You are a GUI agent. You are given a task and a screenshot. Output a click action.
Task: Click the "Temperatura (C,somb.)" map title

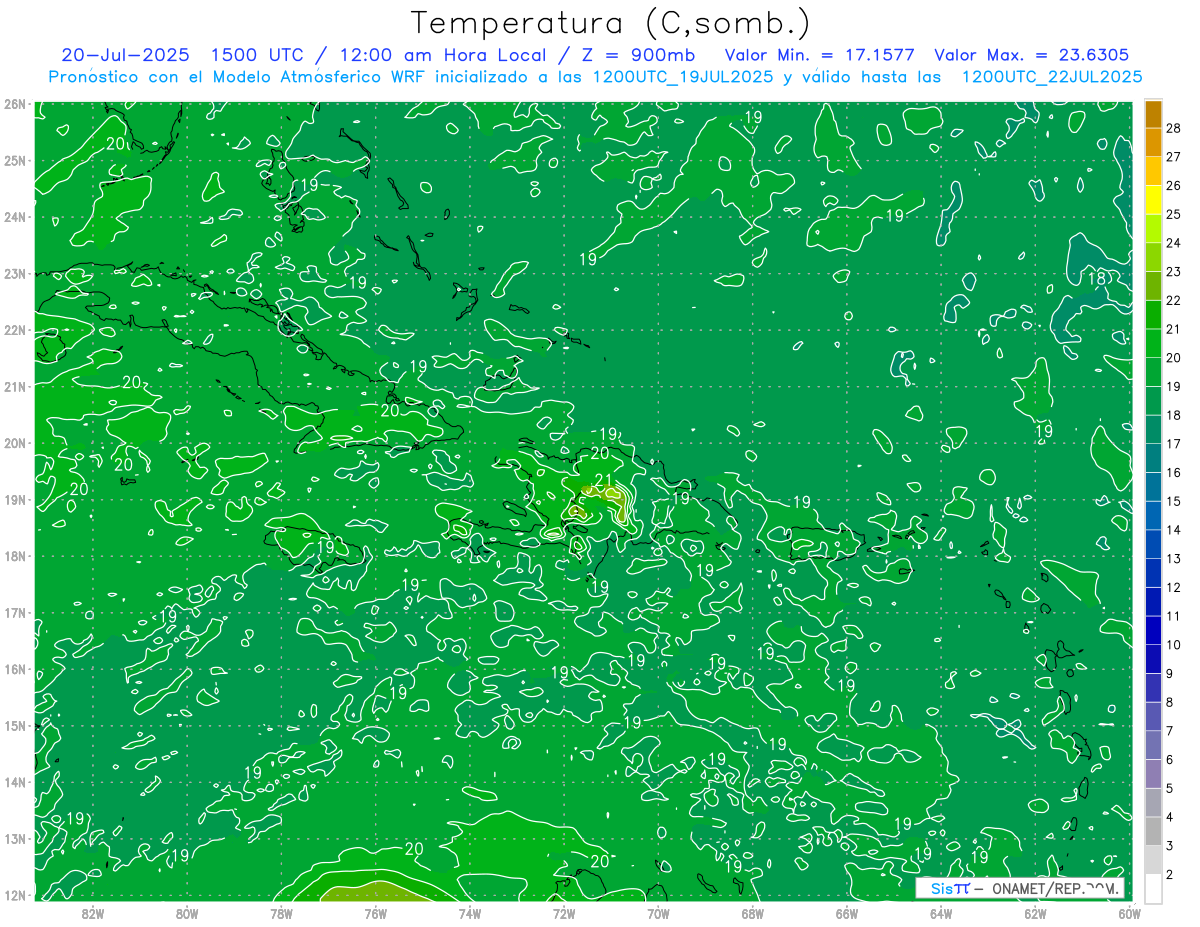pyautogui.click(x=612, y=23)
